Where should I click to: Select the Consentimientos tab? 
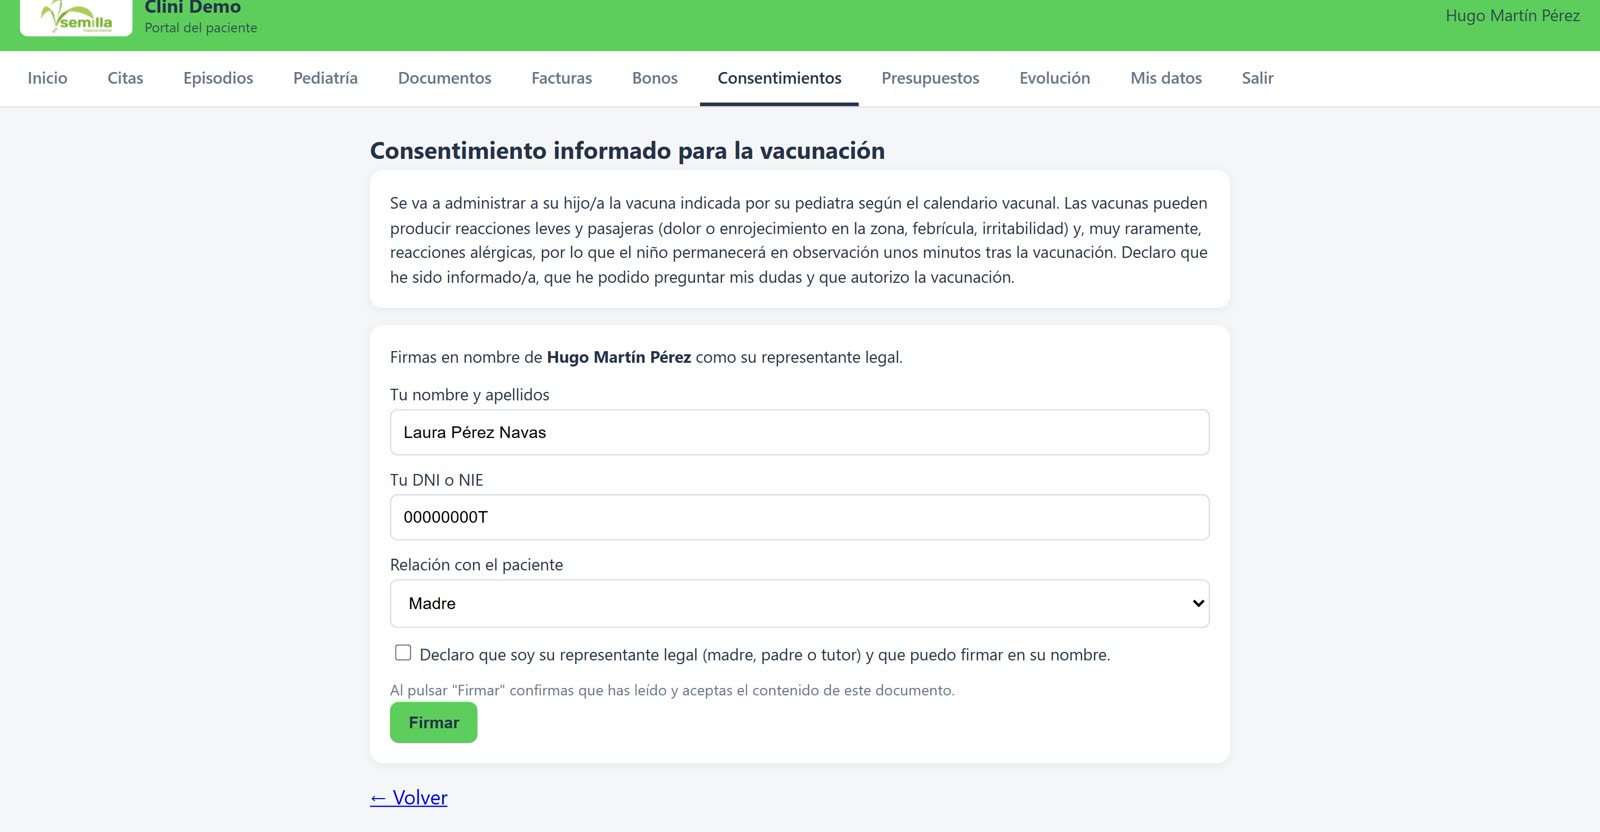779,78
